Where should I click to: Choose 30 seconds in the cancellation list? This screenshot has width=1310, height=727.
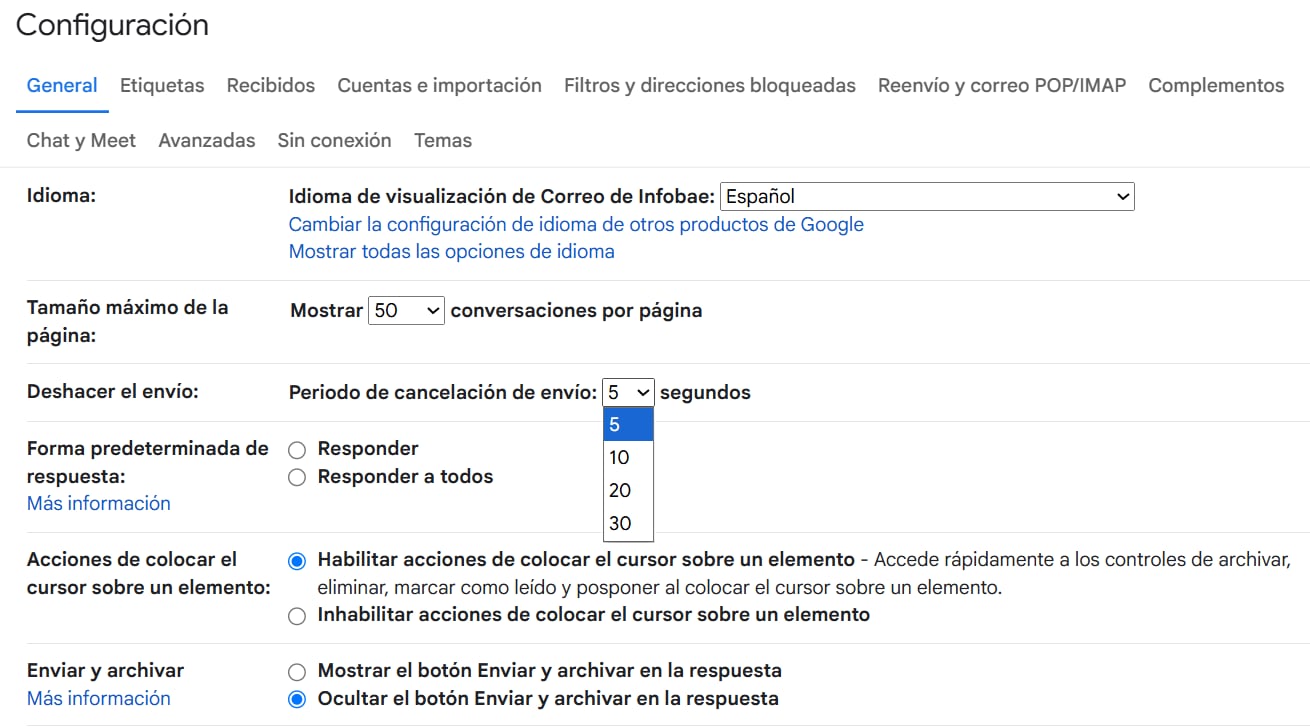tap(628, 524)
